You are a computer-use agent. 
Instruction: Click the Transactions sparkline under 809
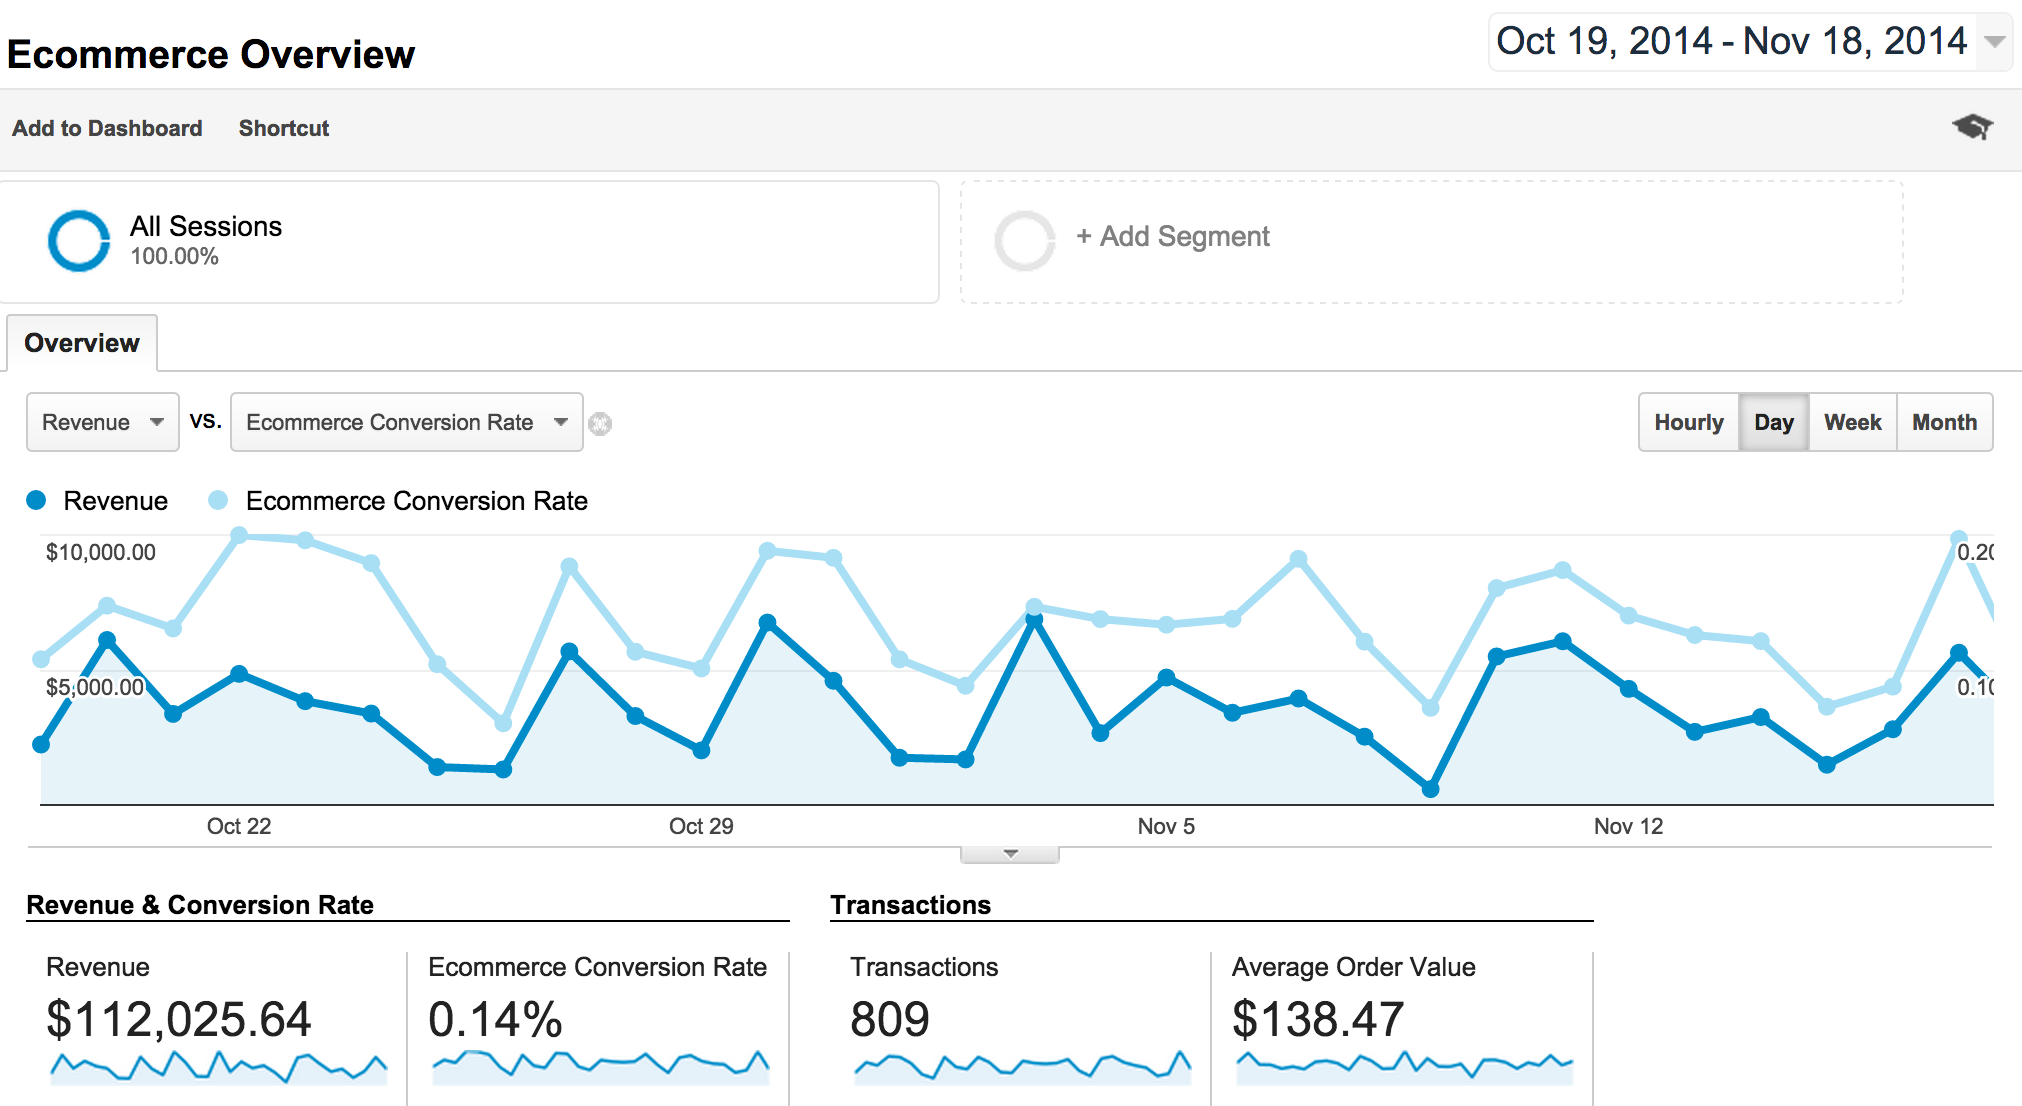coord(1022,1067)
